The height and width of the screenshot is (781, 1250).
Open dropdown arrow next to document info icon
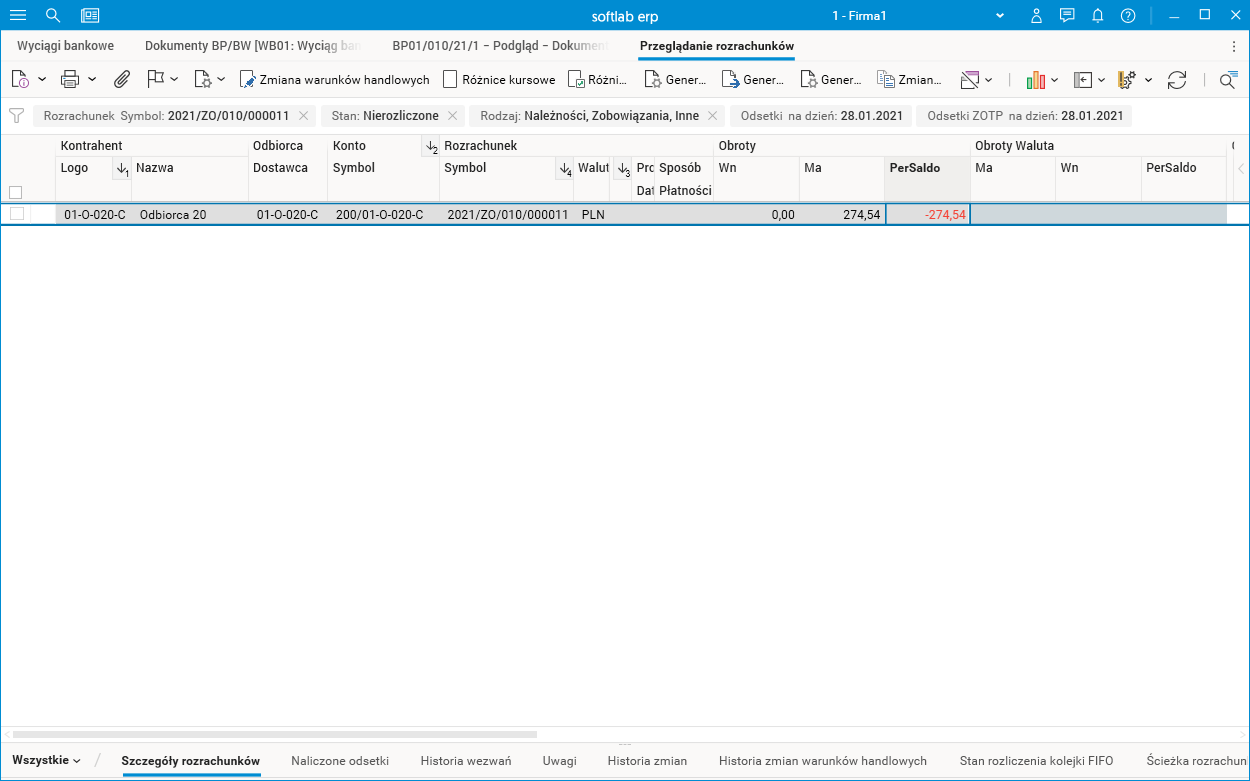point(42,79)
